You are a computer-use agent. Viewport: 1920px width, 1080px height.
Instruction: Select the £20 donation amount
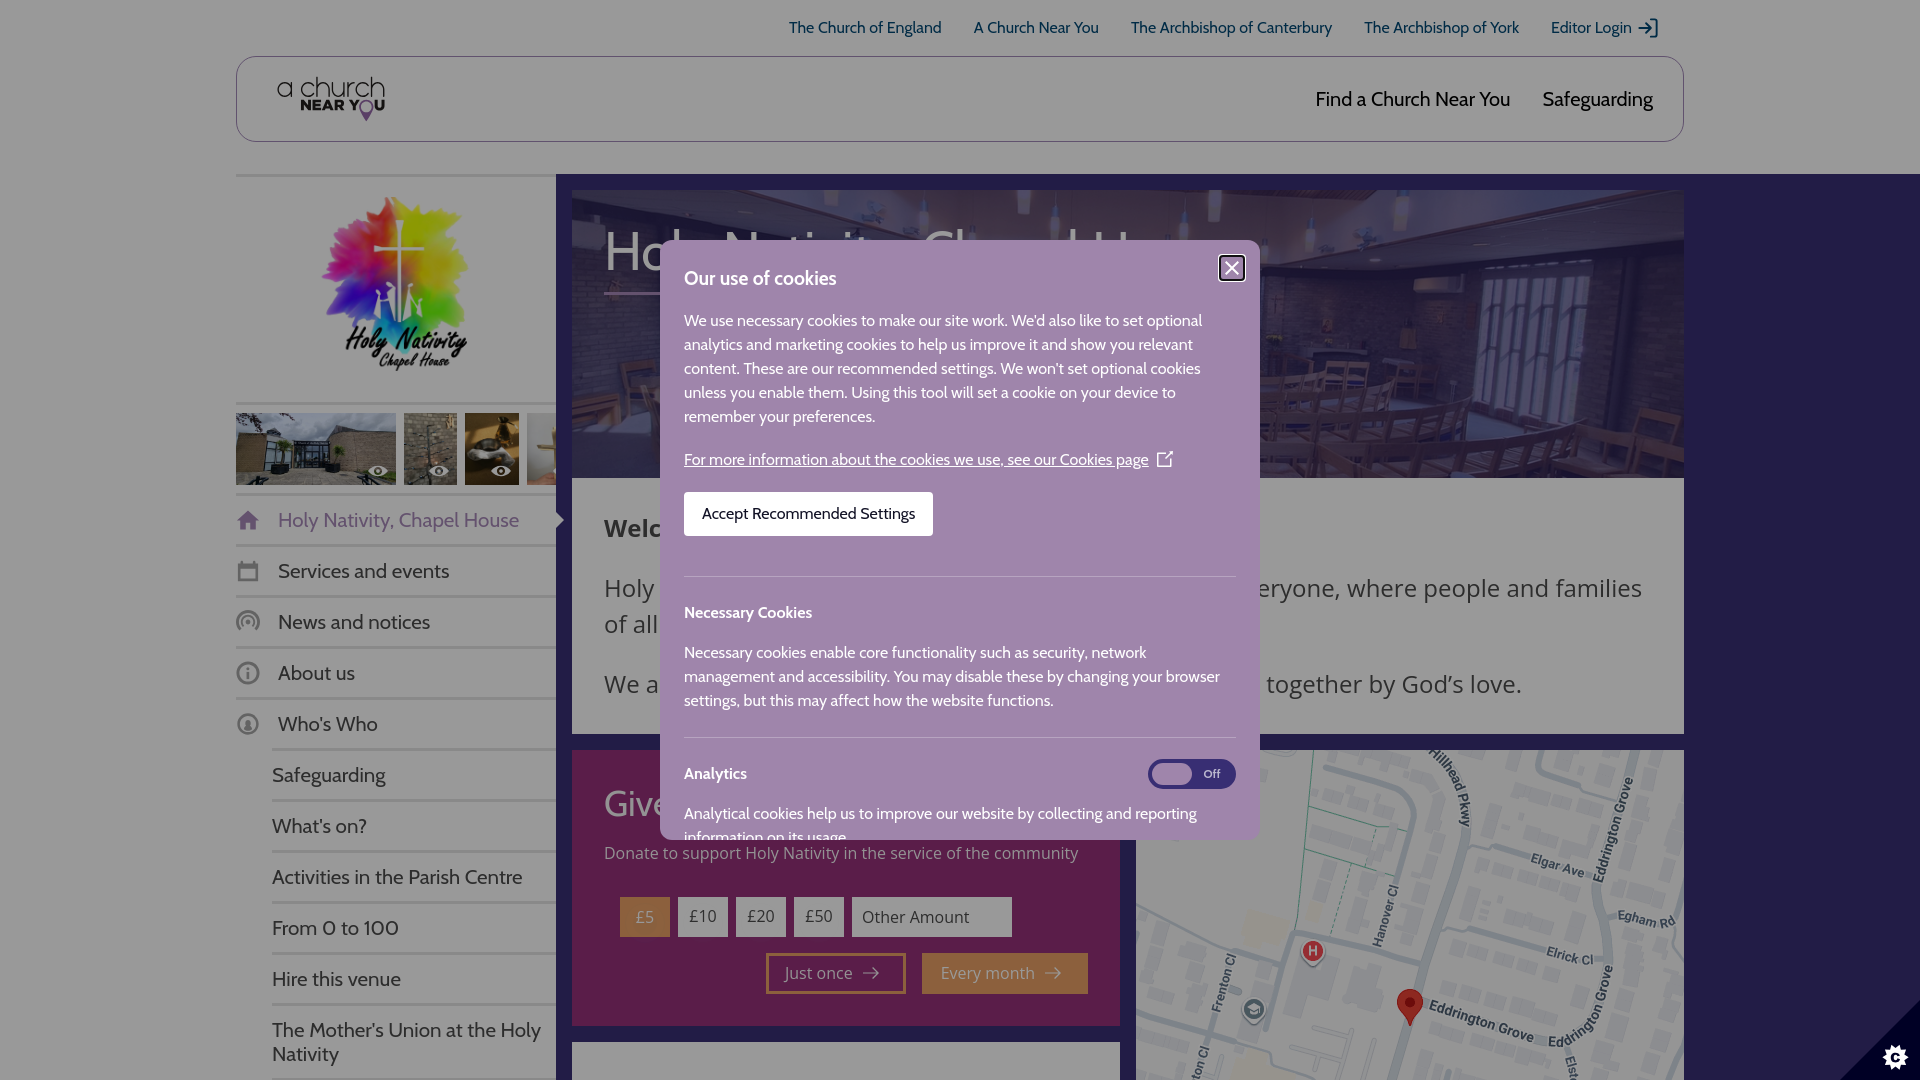761,917
